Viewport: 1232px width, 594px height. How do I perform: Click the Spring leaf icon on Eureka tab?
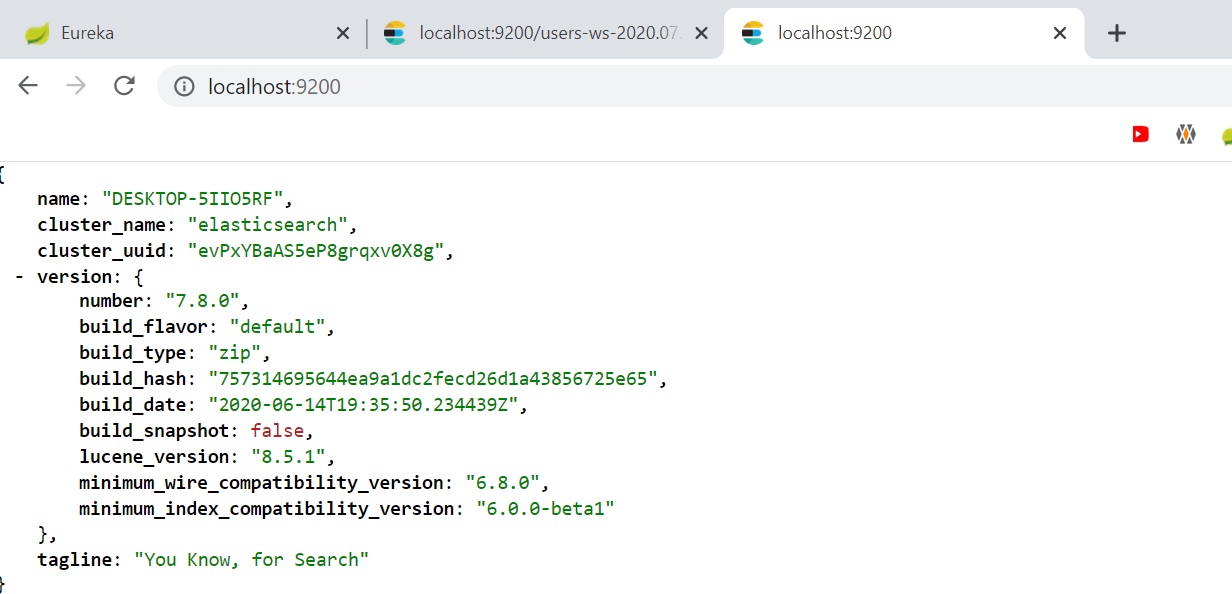pyautogui.click(x=37, y=33)
